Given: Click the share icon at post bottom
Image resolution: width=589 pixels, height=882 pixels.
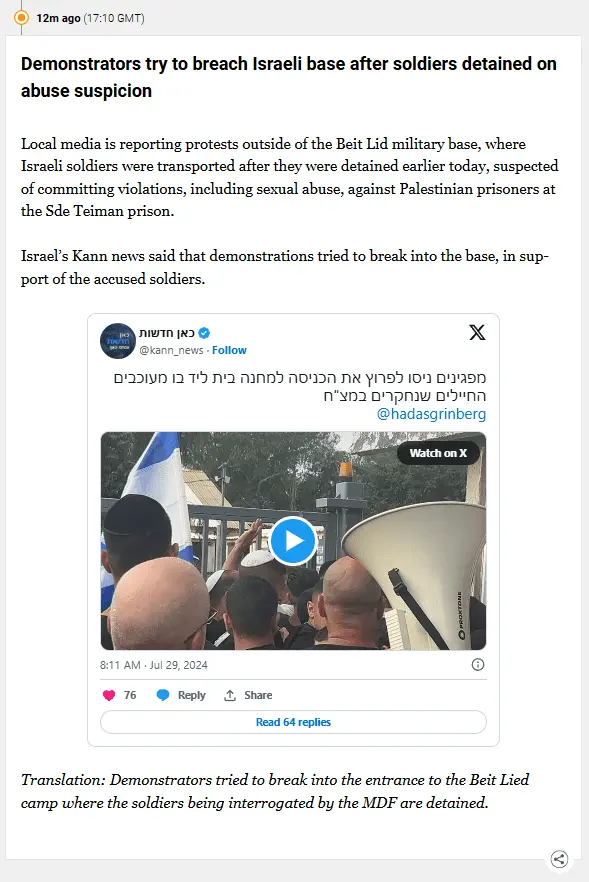Looking at the screenshot, I should pyautogui.click(x=559, y=859).
